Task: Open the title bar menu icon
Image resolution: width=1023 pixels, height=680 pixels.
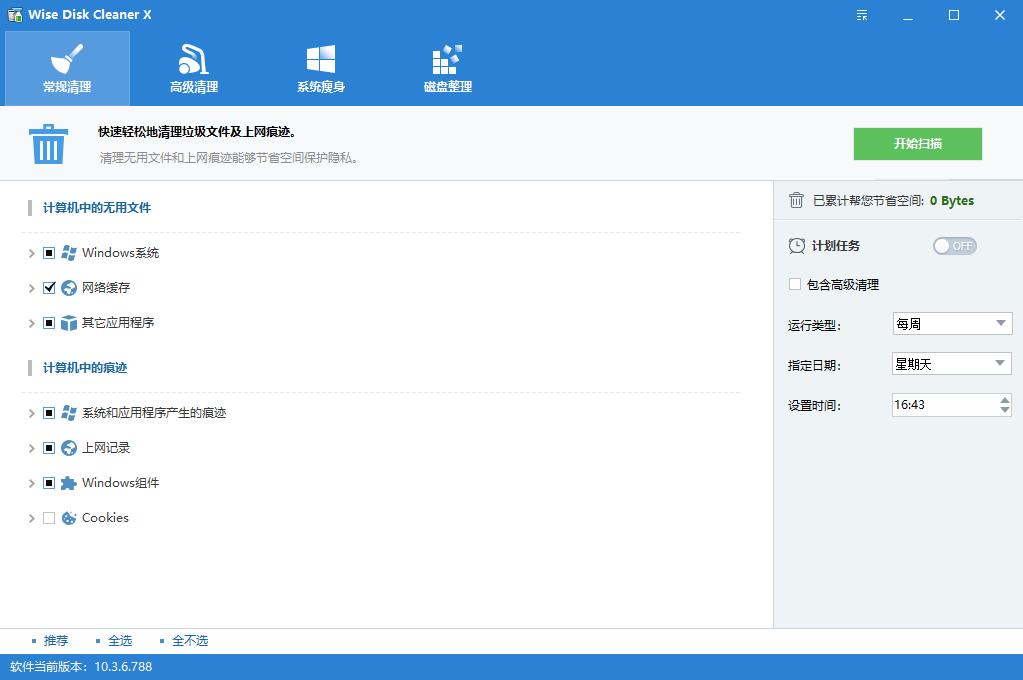Action: click(x=861, y=15)
